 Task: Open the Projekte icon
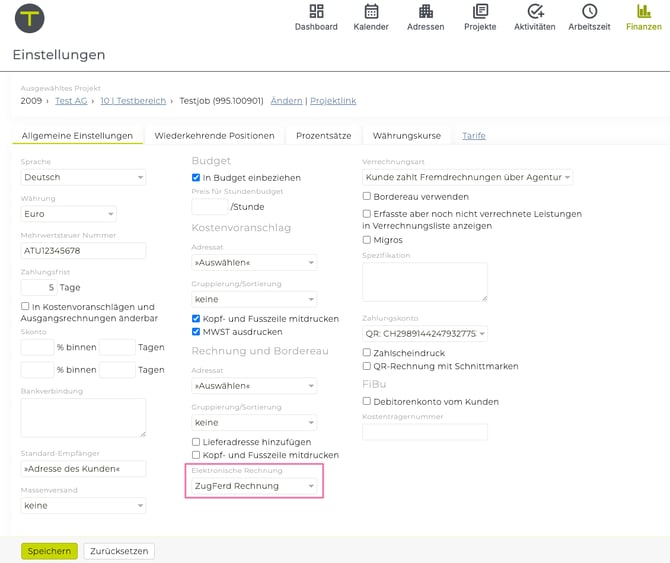pos(480,12)
